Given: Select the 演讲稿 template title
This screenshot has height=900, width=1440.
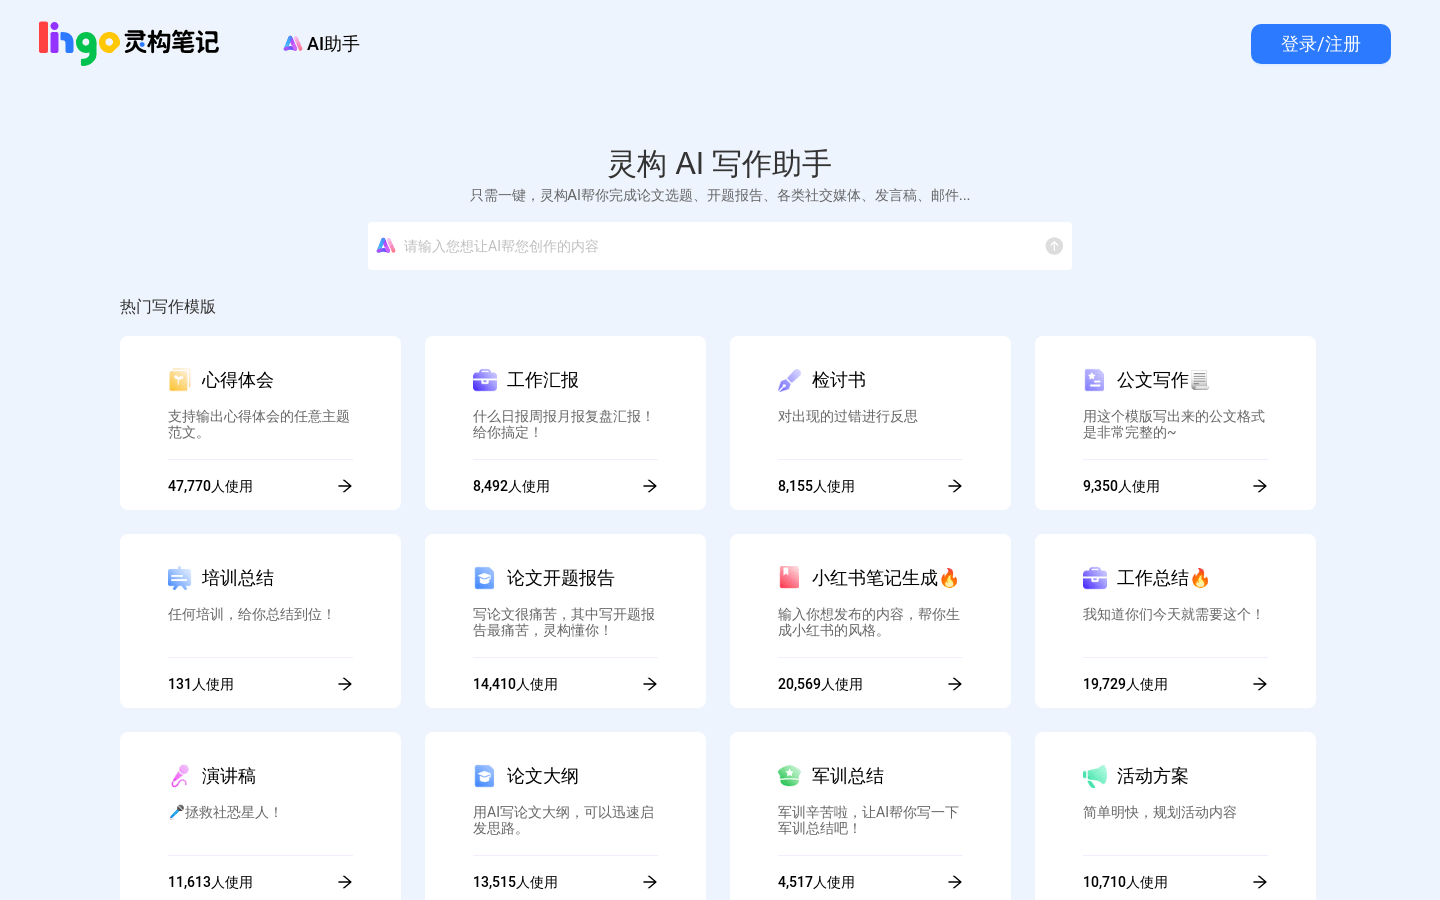Looking at the screenshot, I should point(229,776).
